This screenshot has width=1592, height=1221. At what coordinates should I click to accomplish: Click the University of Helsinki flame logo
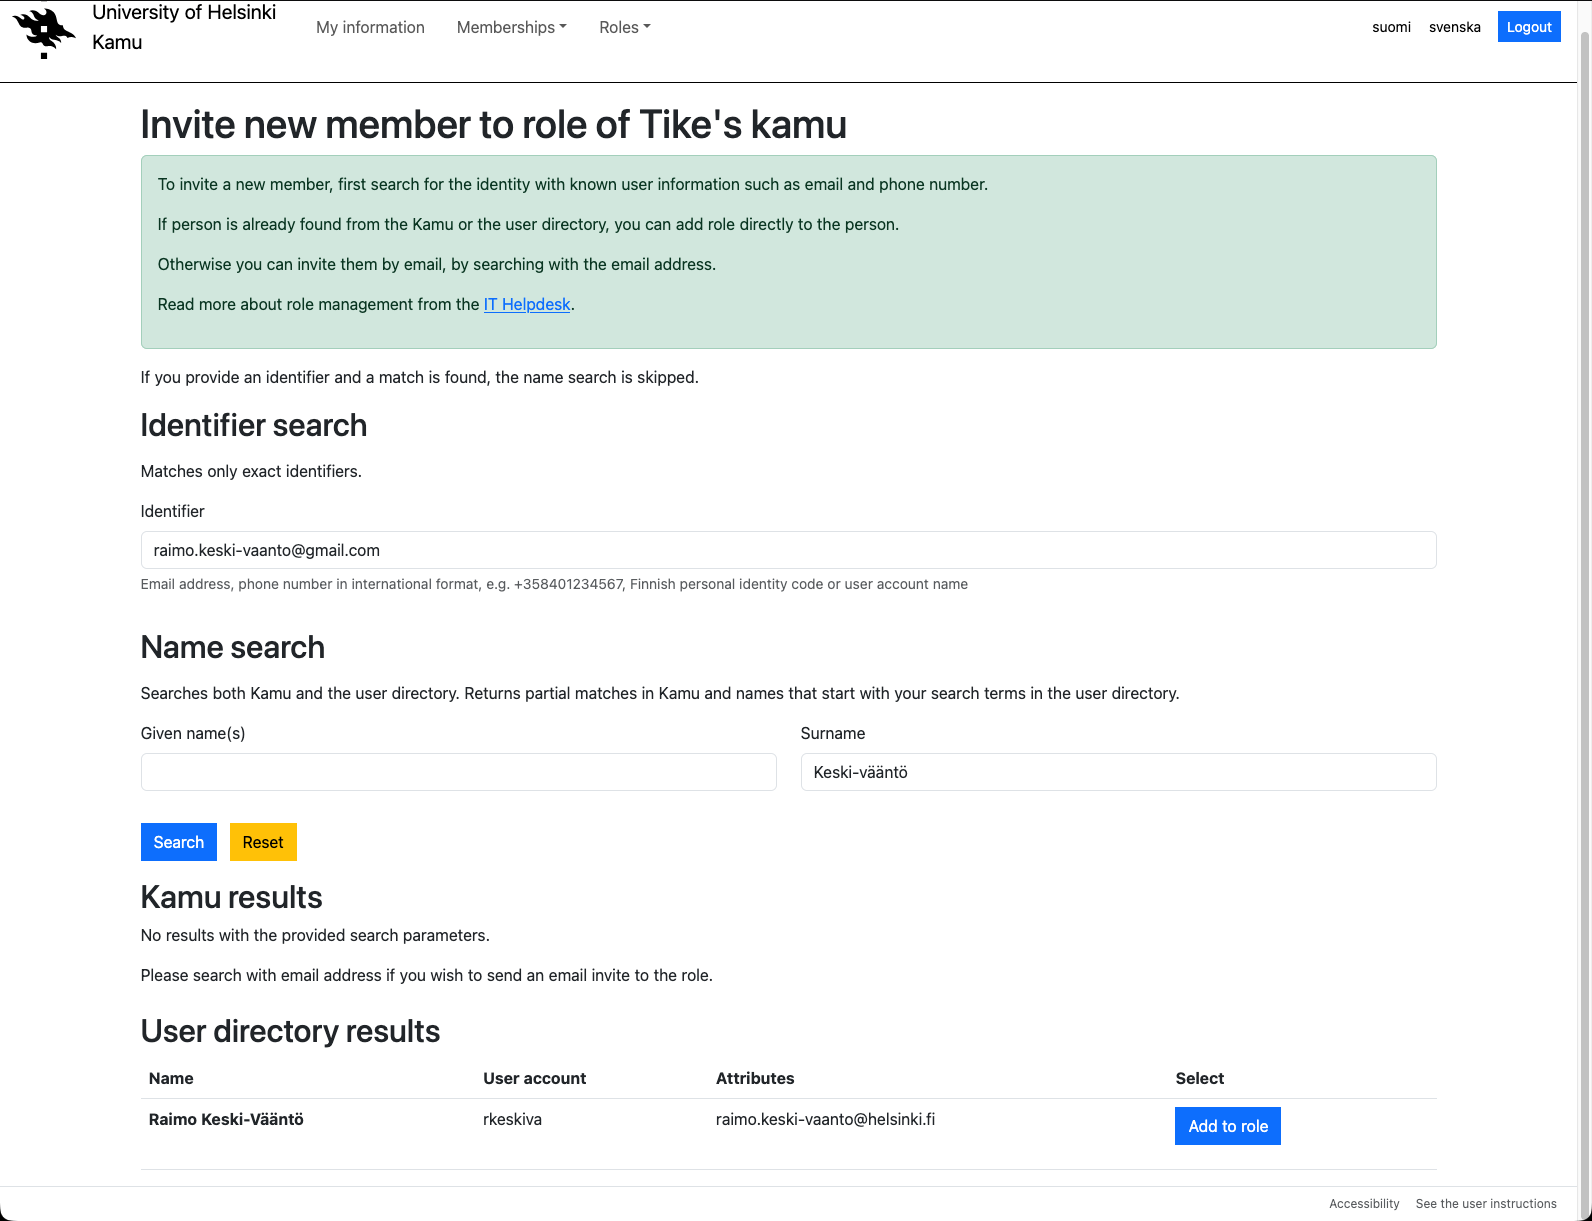[x=44, y=32]
